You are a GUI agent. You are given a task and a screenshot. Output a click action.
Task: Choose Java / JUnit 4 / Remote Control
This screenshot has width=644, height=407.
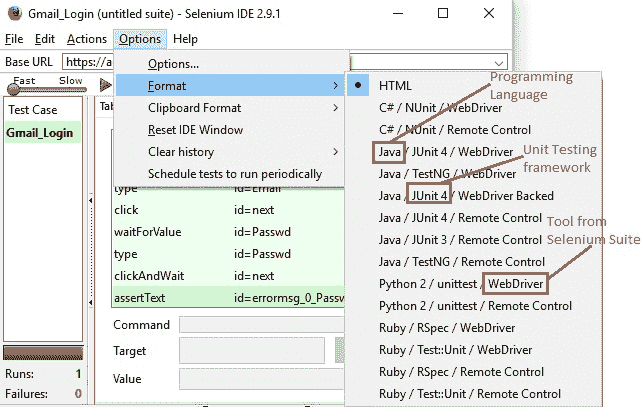pos(460,218)
